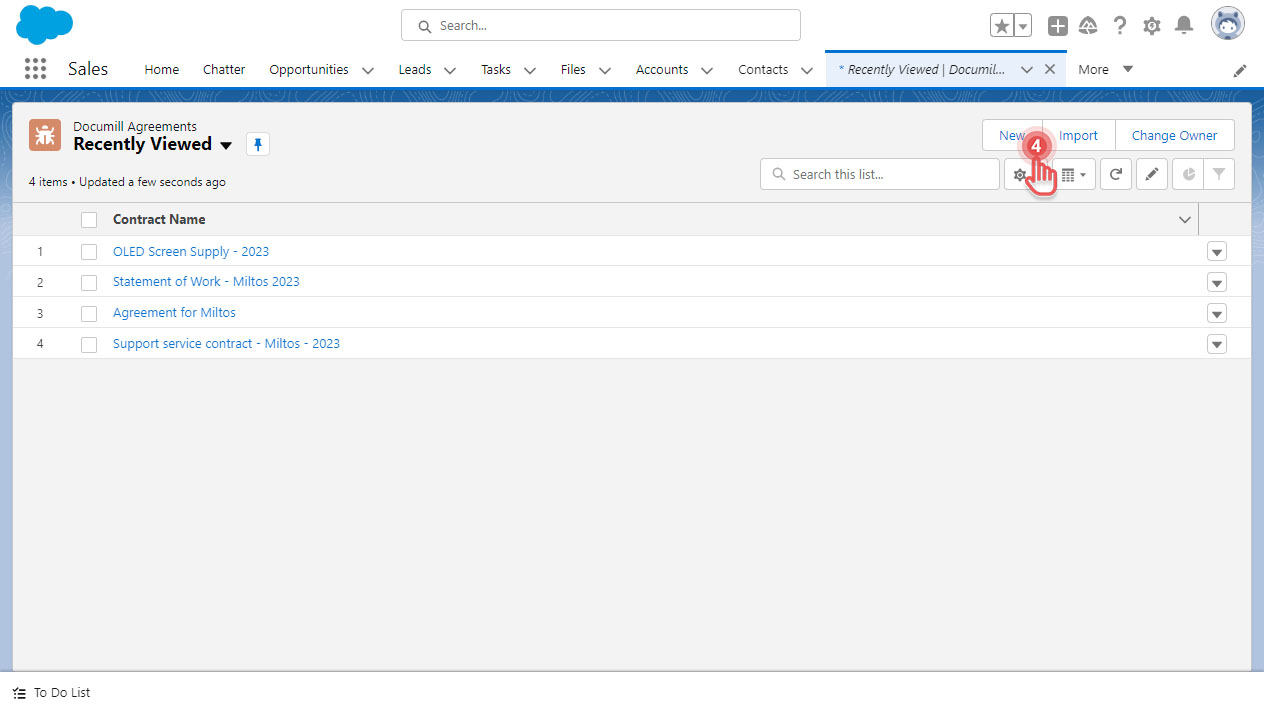This screenshot has width=1264, height=712.
Task: Click the notifications bell icon
Action: pos(1184,26)
